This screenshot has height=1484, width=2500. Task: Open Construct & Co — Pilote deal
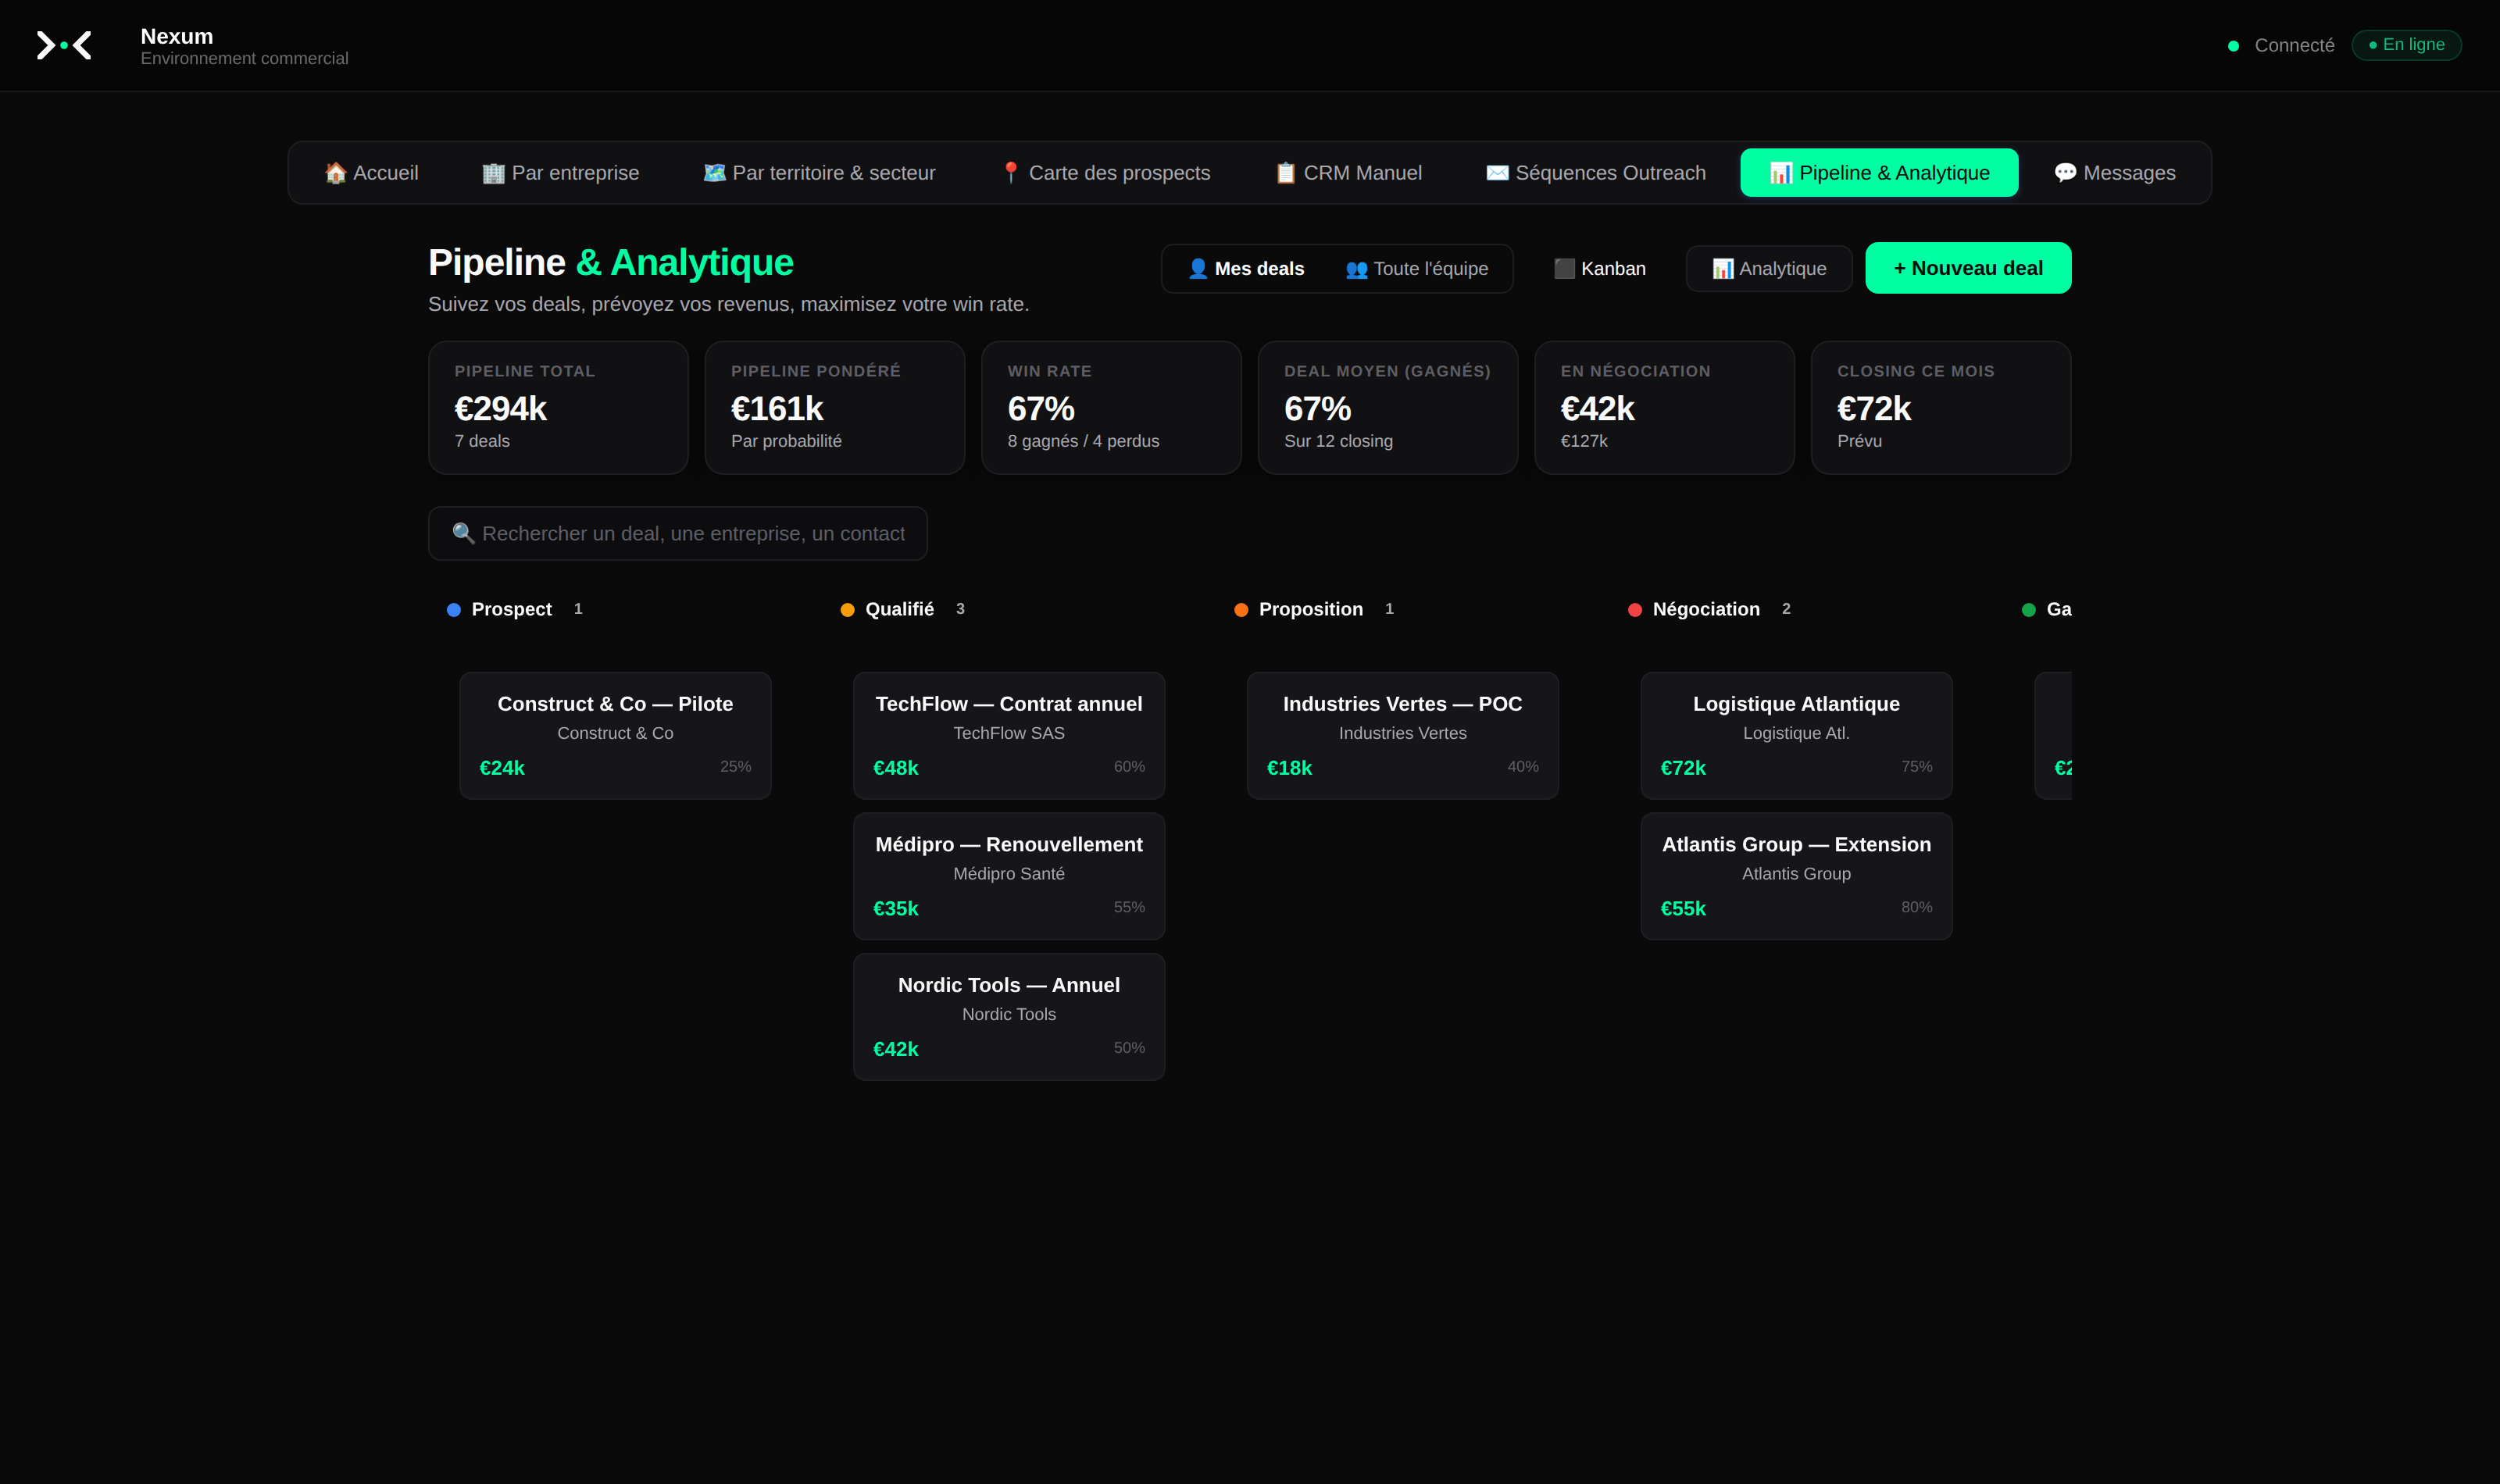[615, 735]
